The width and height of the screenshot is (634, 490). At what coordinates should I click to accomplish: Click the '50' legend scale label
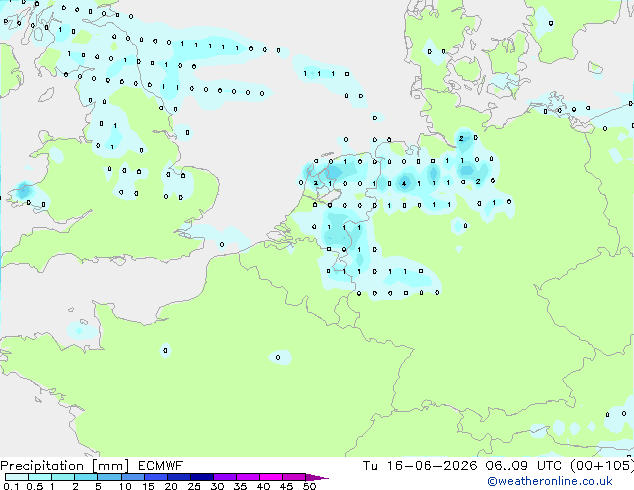pyautogui.click(x=309, y=486)
